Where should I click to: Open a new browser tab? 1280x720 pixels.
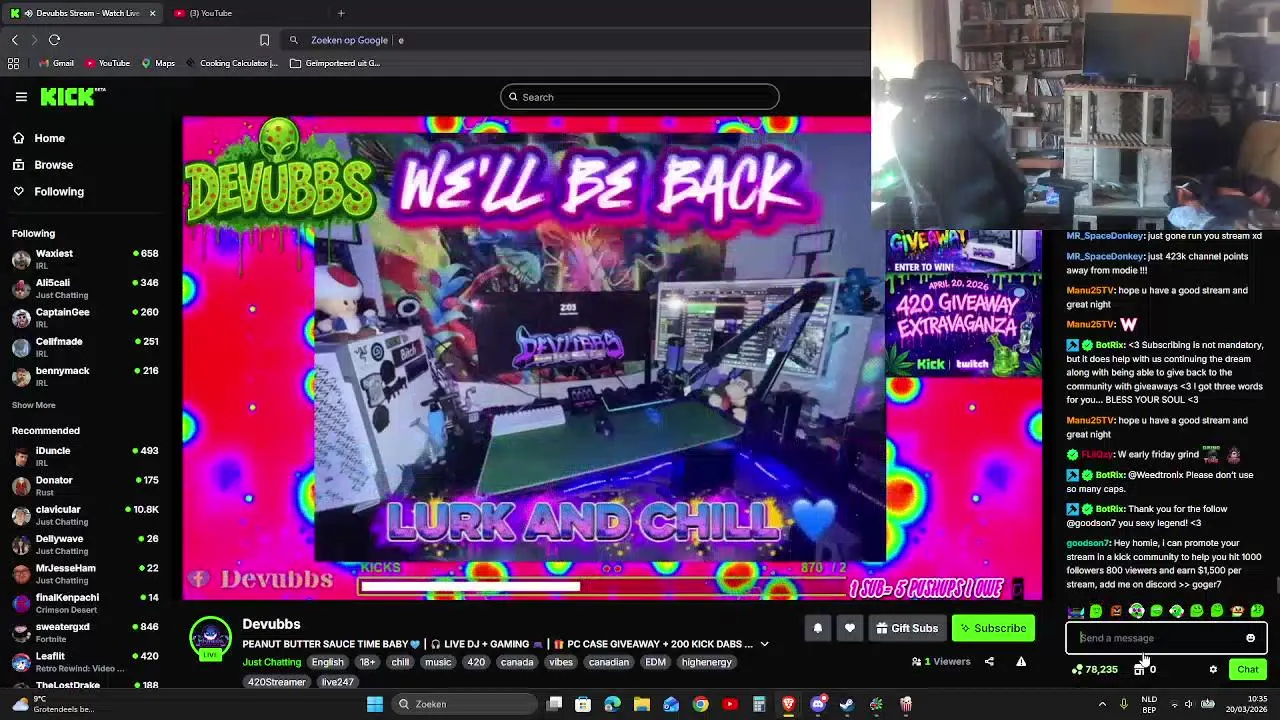tap(341, 13)
